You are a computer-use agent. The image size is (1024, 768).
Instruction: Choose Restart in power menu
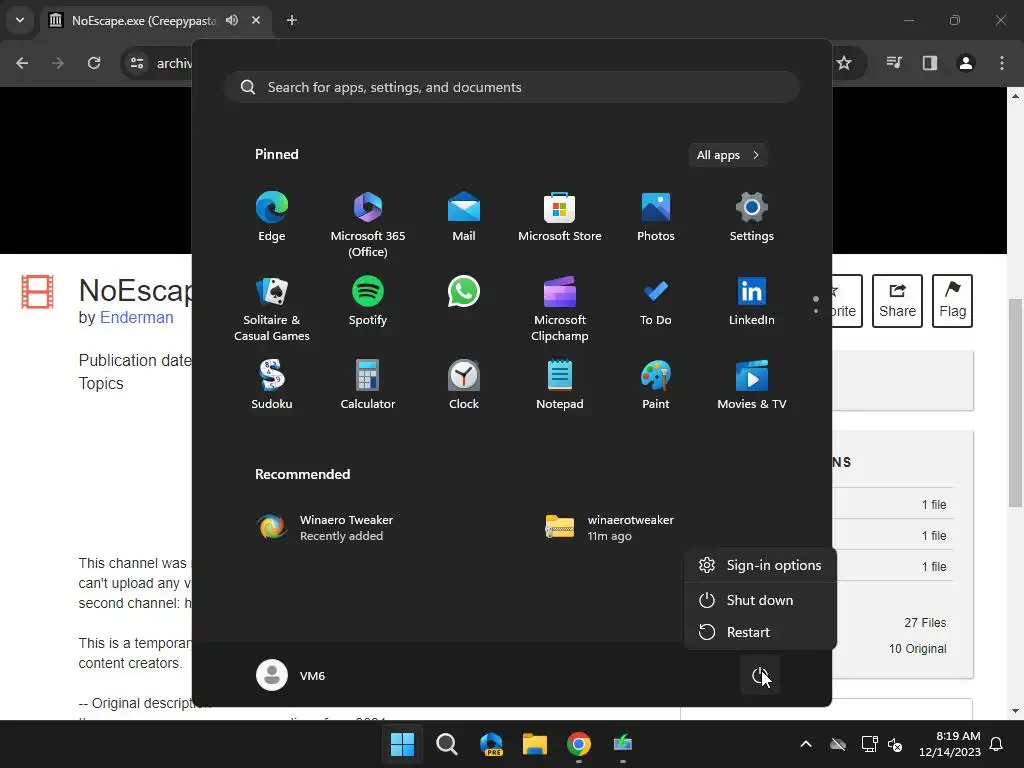(x=760, y=632)
